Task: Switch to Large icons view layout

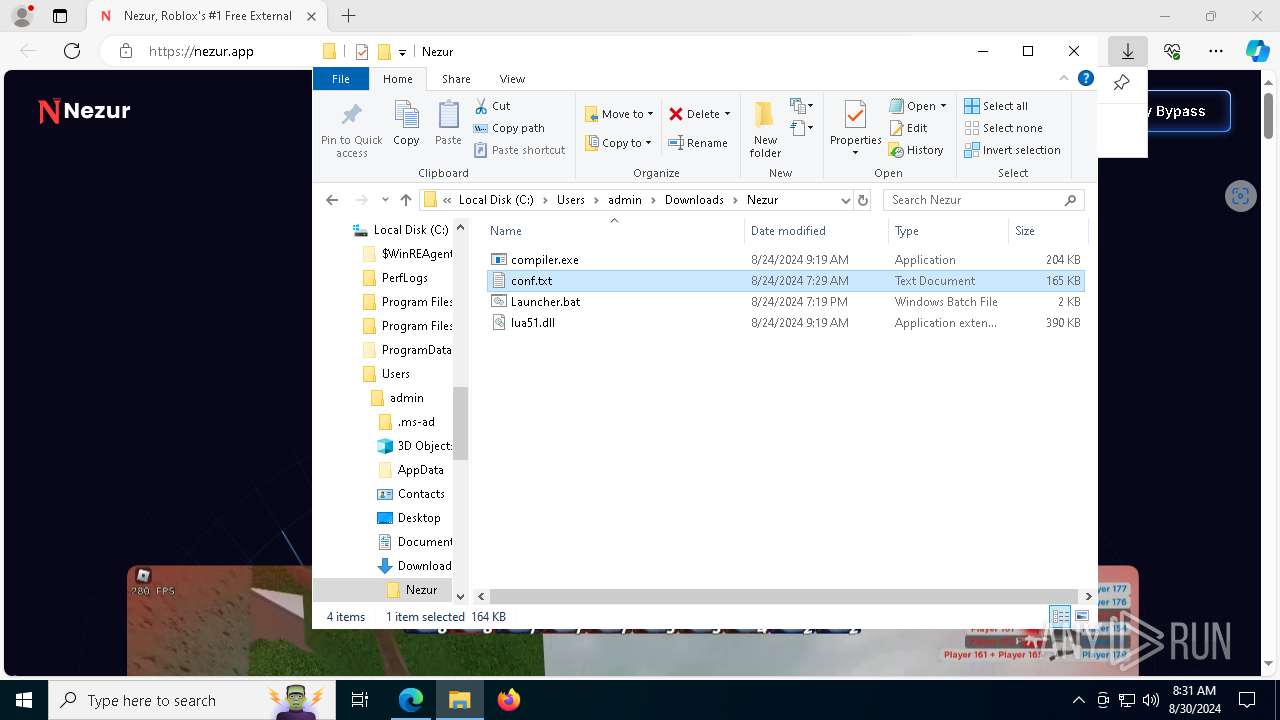Action: [1081, 617]
